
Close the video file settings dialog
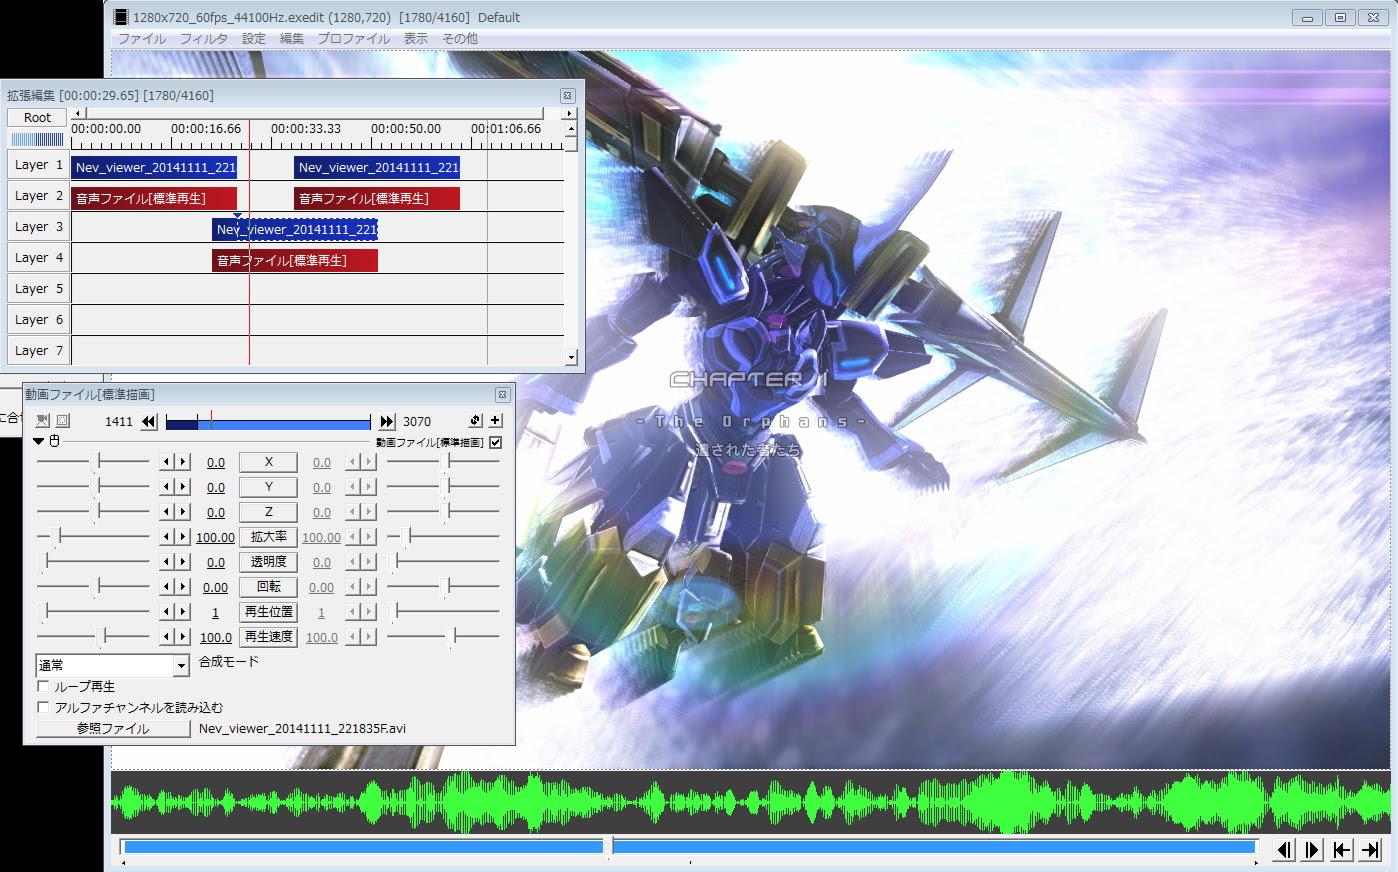click(x=502, y=395)
